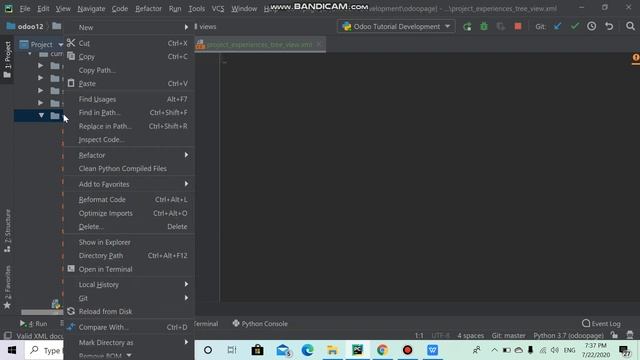
Task: Click the Bandicam red record taskbar icon
Action: 407,350
